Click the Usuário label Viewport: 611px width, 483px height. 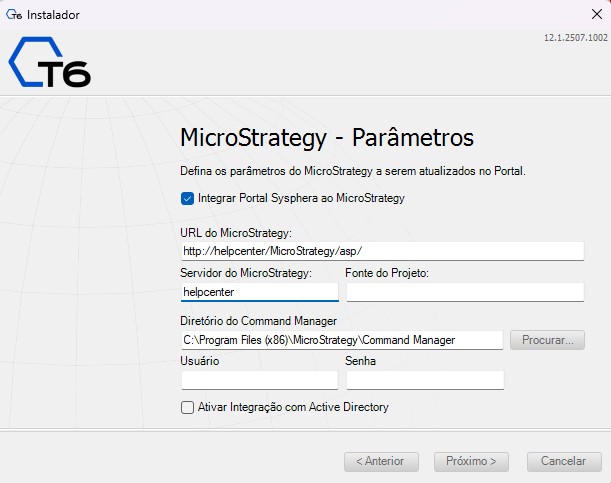[200, 361]
